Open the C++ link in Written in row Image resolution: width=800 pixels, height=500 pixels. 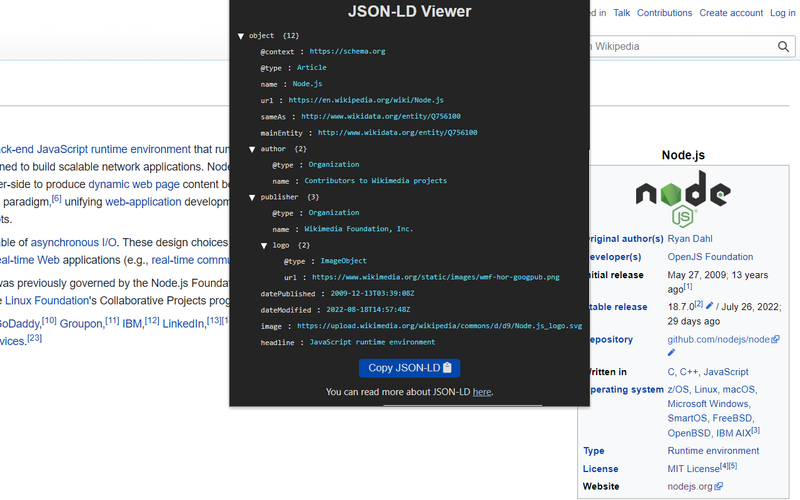point(689,372)
